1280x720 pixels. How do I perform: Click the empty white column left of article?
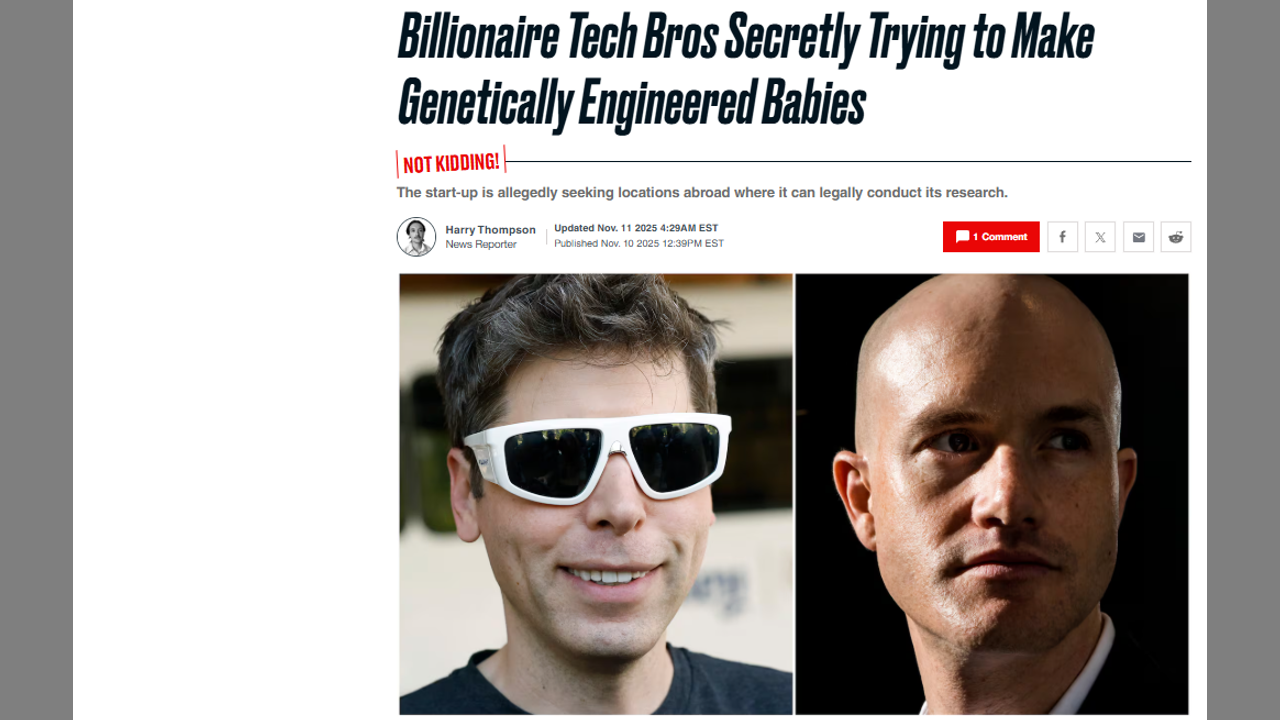click(x=234, y=360)
